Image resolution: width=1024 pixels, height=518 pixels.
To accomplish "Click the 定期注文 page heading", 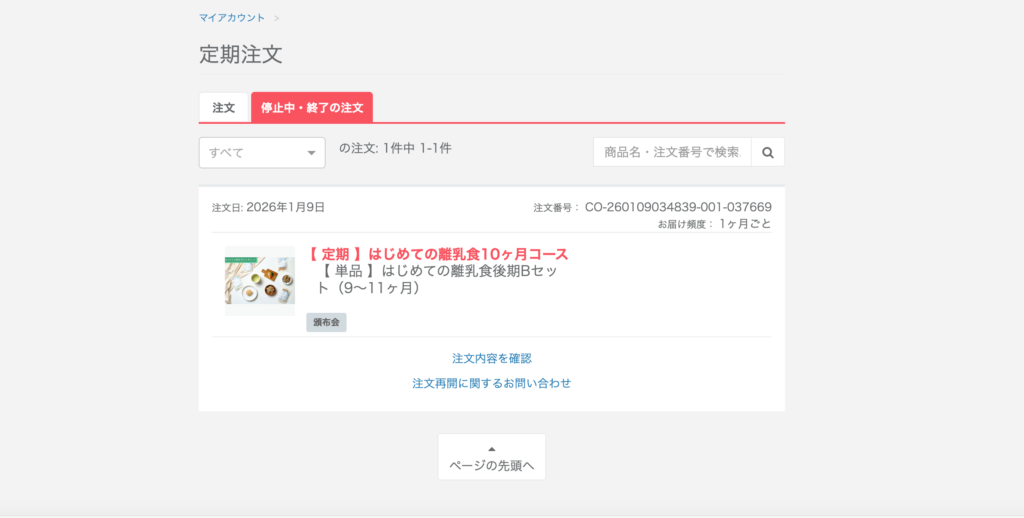I will [240, 55].
